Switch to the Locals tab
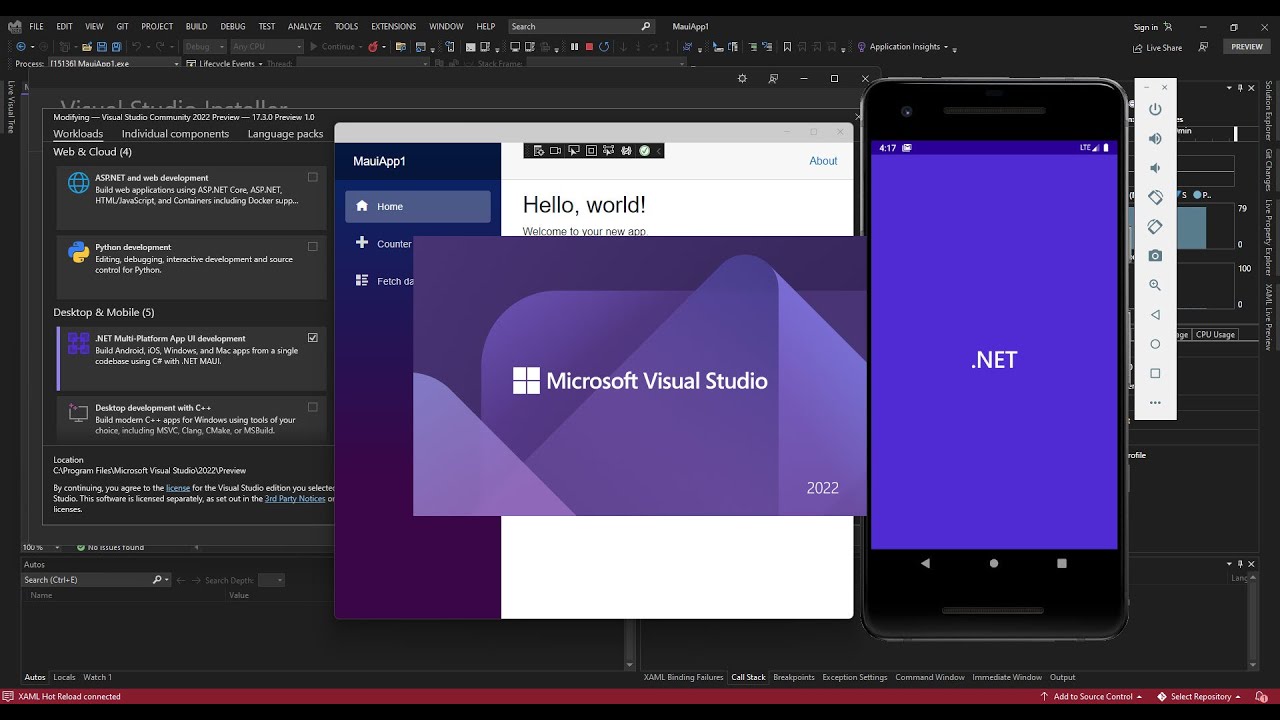 tap(64, 677)
